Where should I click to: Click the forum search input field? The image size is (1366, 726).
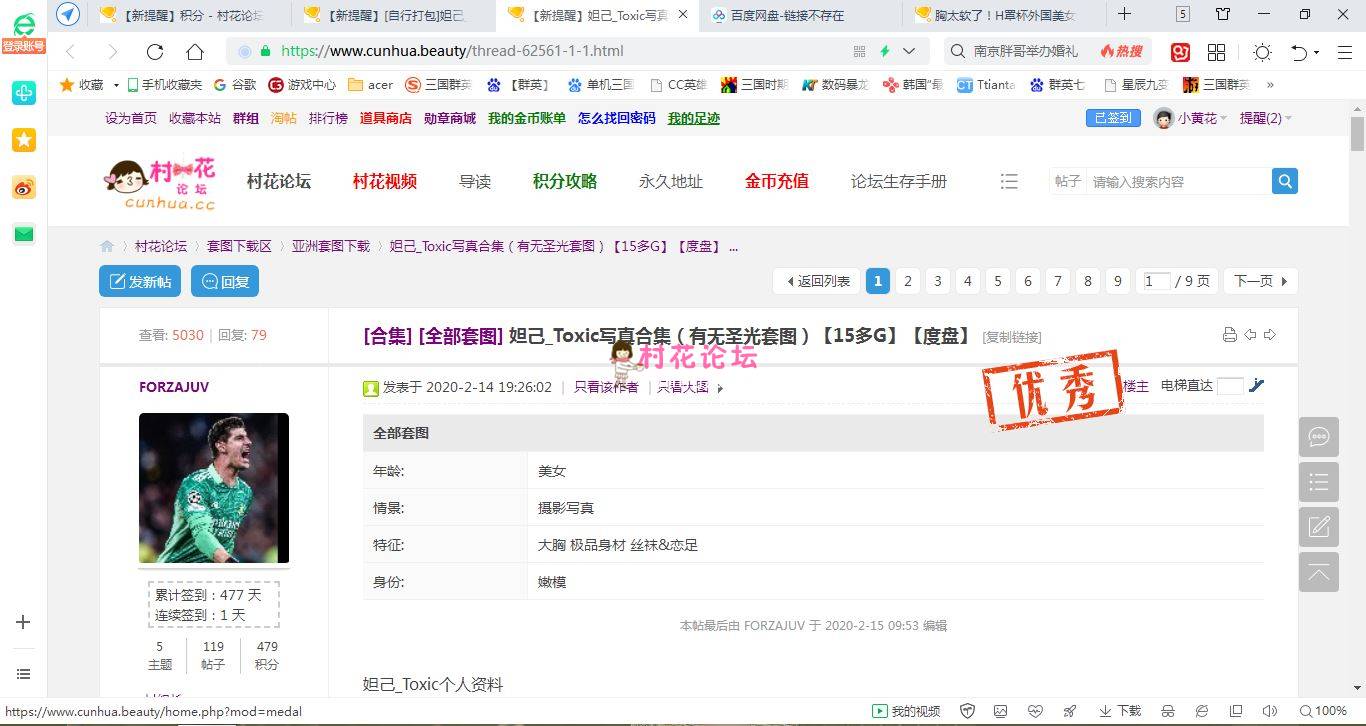pos(1178,181)
